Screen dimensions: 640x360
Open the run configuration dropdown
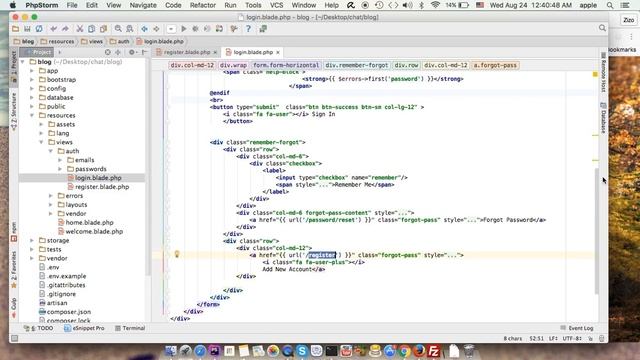[x=171, y=29]
